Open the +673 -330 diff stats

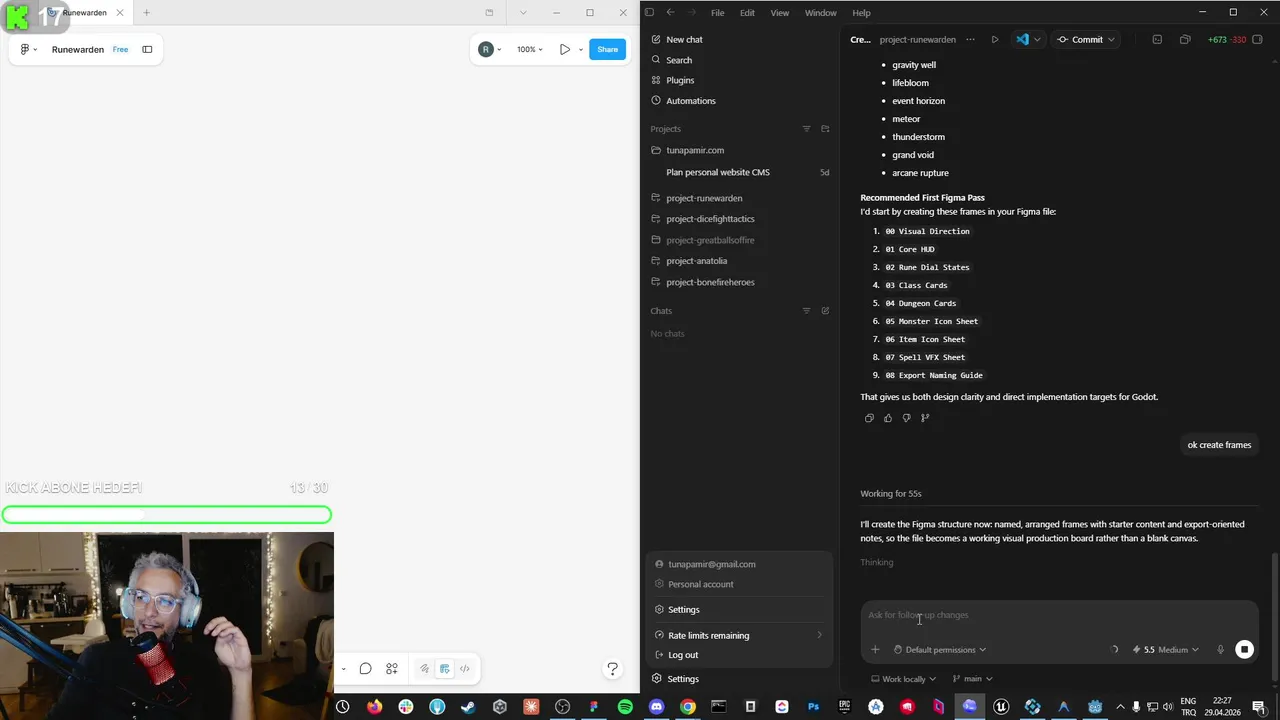pyautogui.click(x=1227, y=40)
